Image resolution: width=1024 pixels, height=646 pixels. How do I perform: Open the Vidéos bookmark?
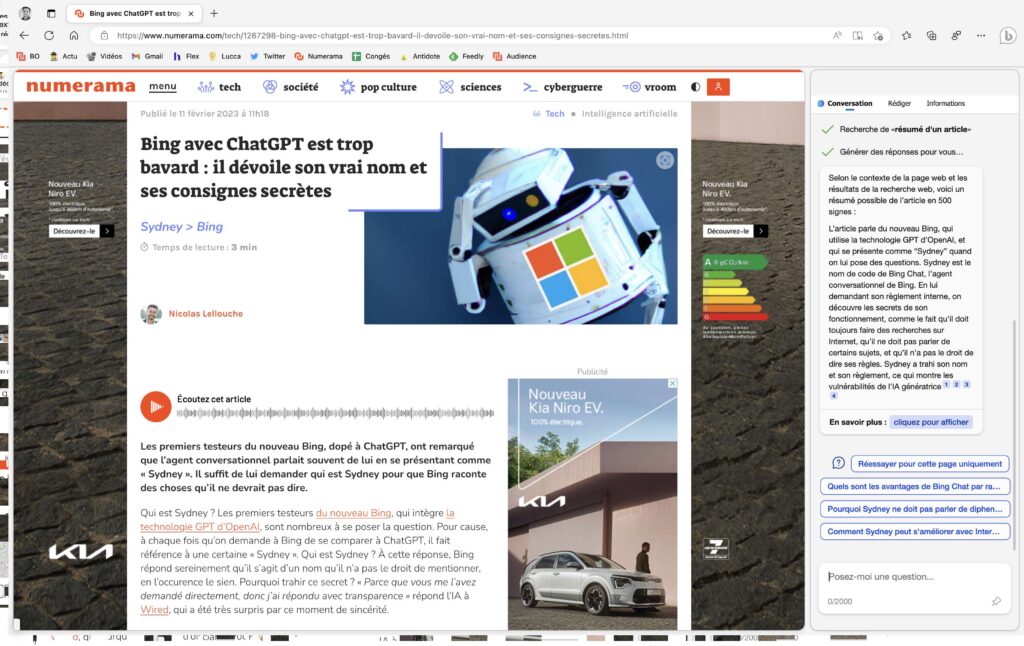click(104, 56)
